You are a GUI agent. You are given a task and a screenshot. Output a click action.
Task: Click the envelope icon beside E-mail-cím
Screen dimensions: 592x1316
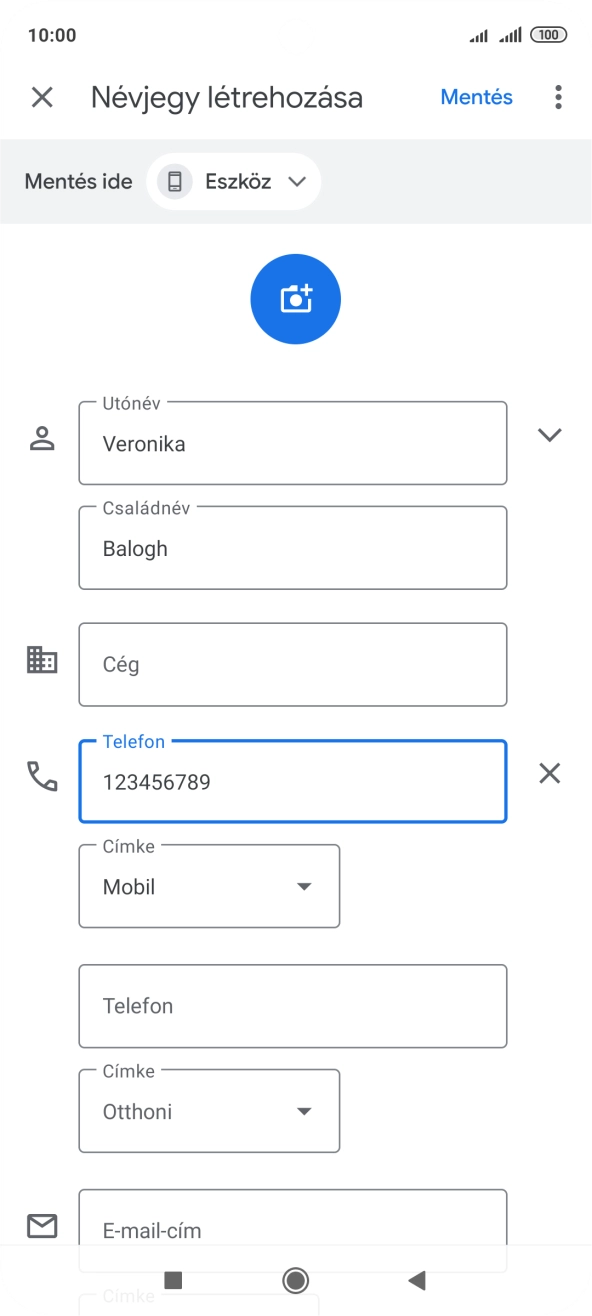pos(41,1226)
